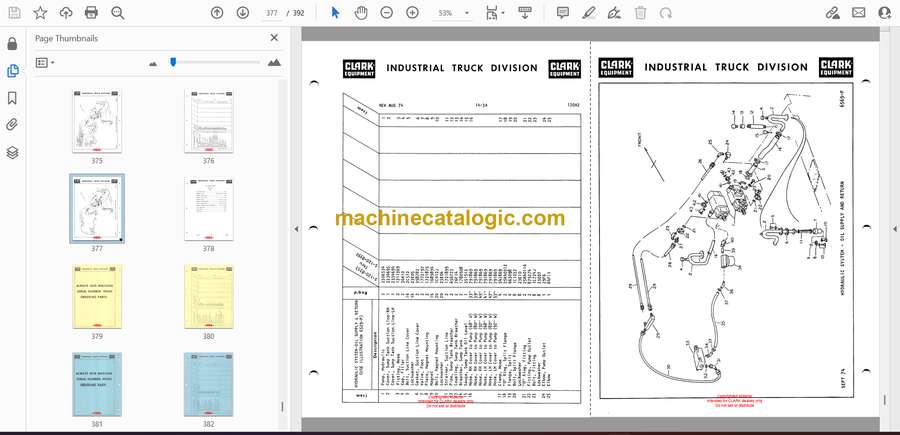
Task: Select blue page 382 thumbnail
Action: tap(208, 384)
